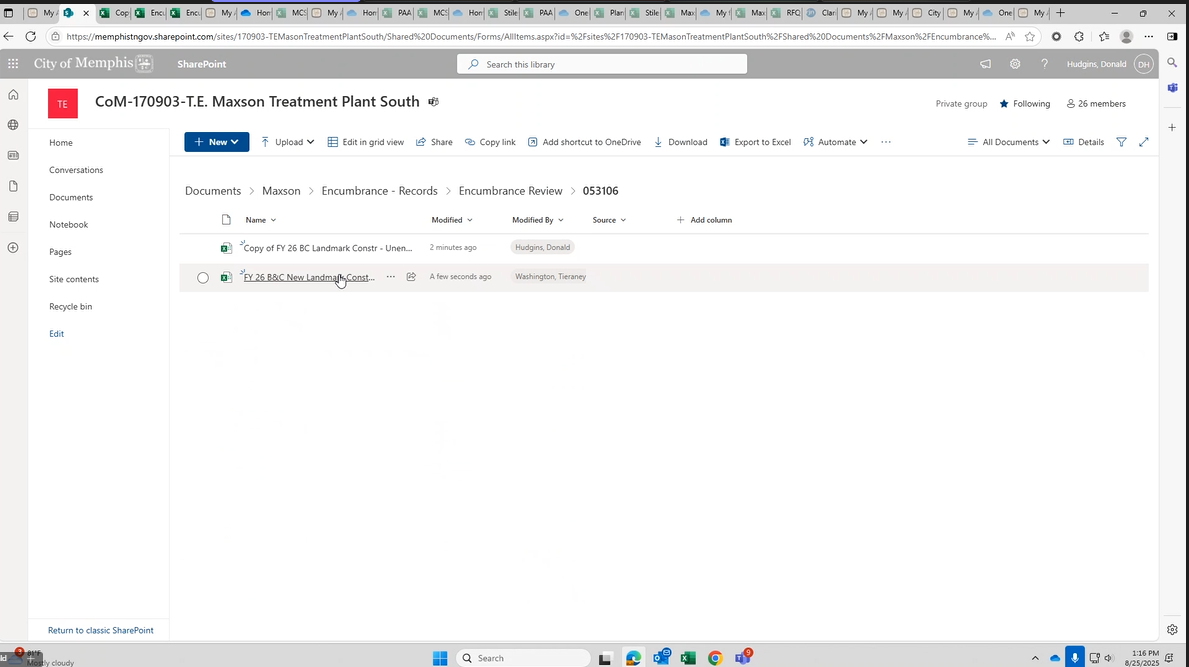Viewport: 1189px width, 667px height.
Task: Expand library to full screen view
Action: [x=1144, y=142]
